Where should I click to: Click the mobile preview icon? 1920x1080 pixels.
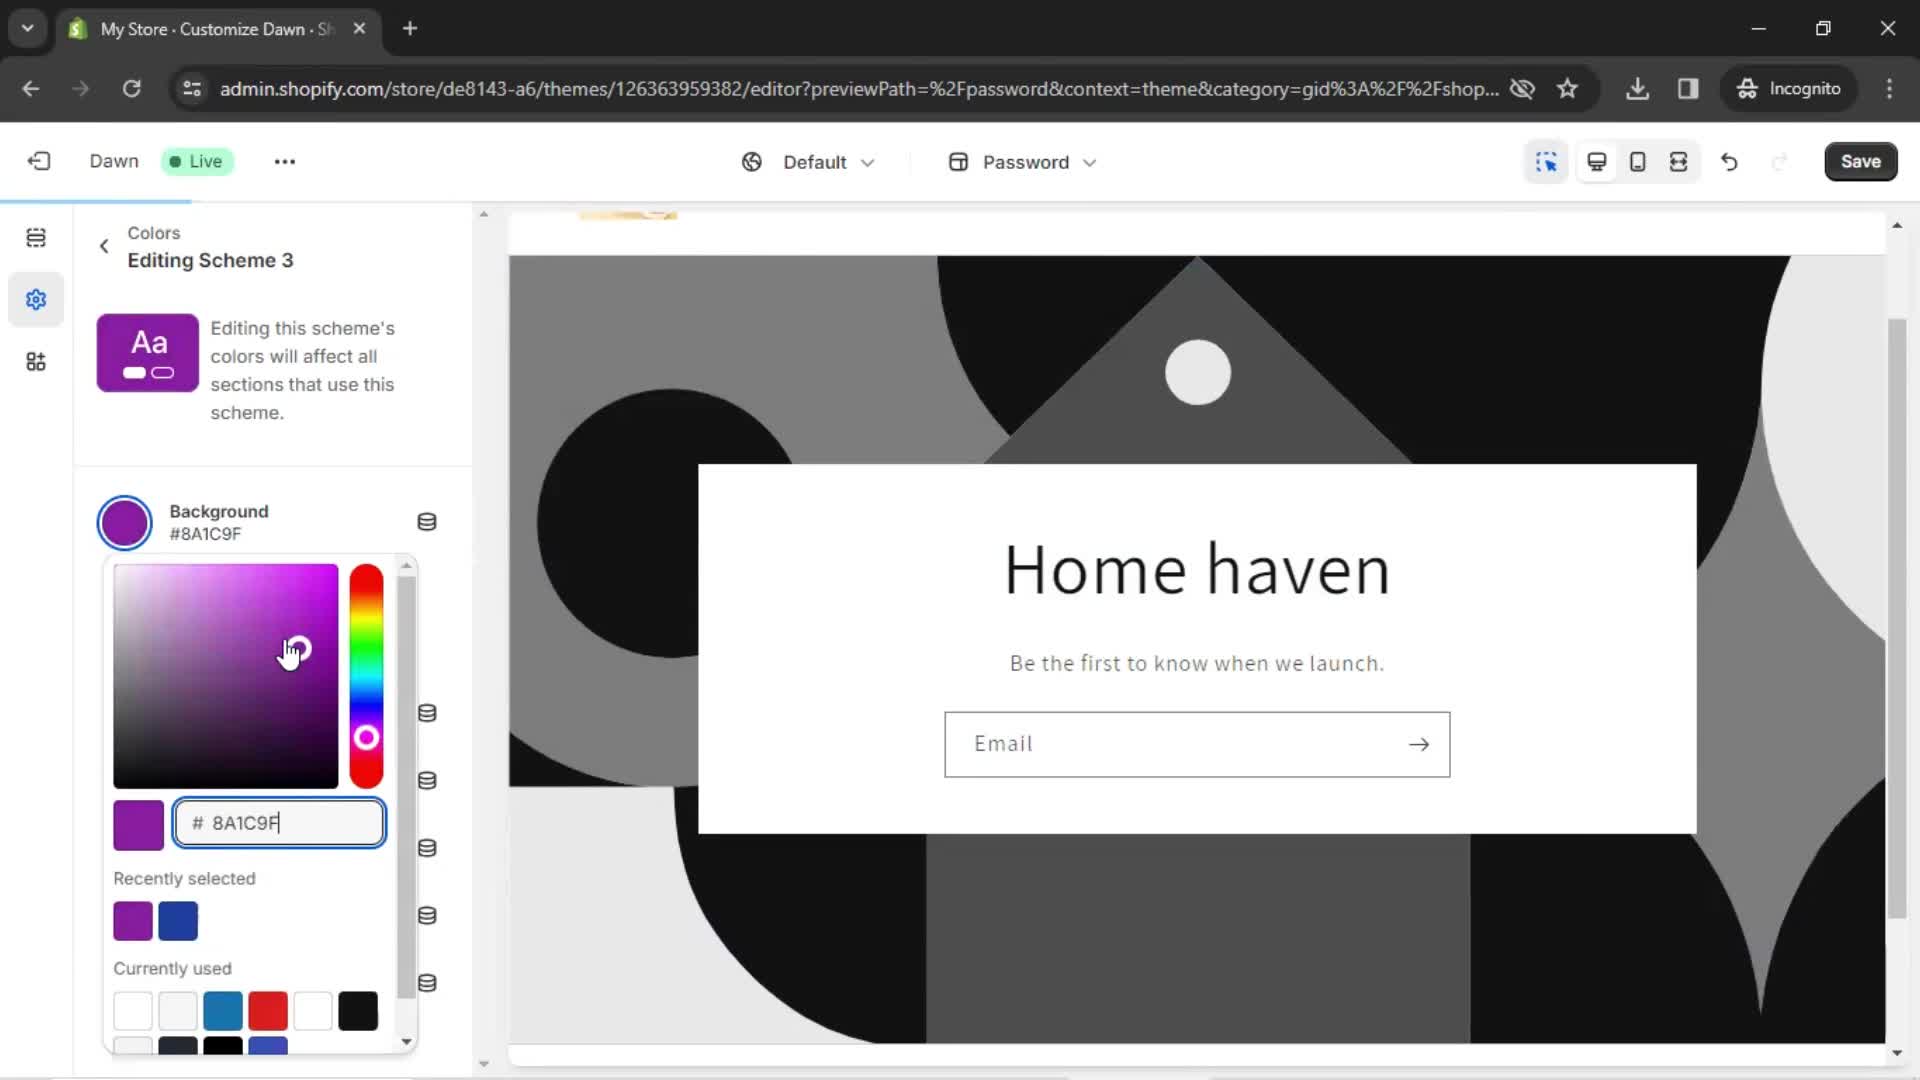tap(1639, 161)
